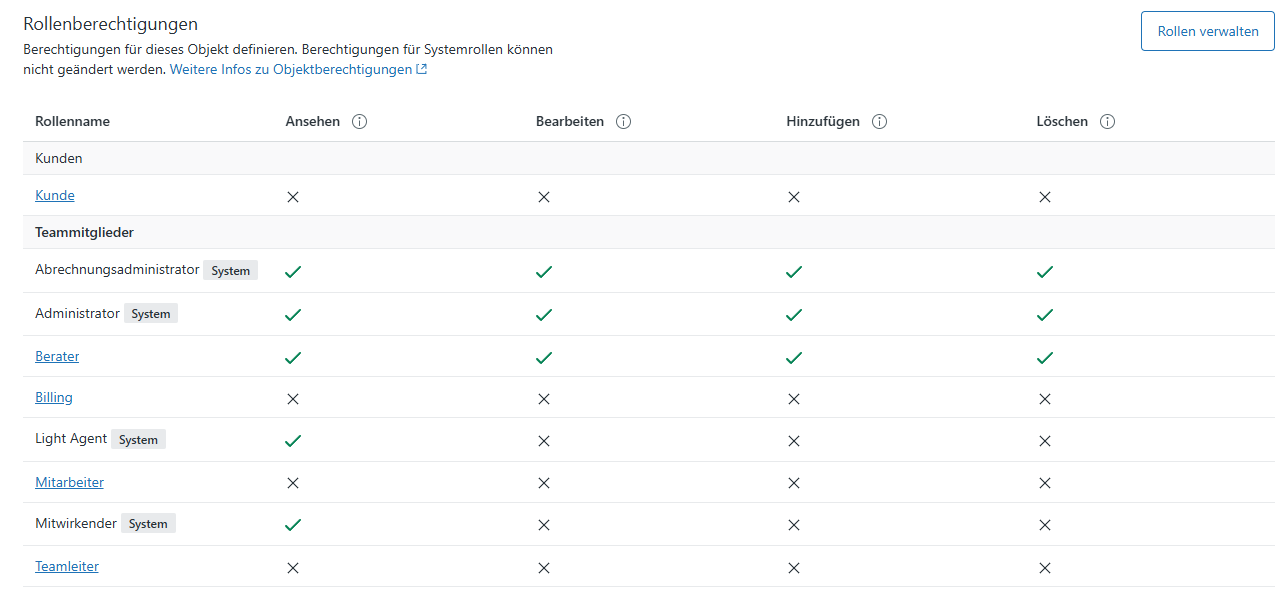Screen dimensions: 1283x600
Task: Open the Weitere Infos zu Objektberechtigungen link
Action: click(x=297, y=70)
